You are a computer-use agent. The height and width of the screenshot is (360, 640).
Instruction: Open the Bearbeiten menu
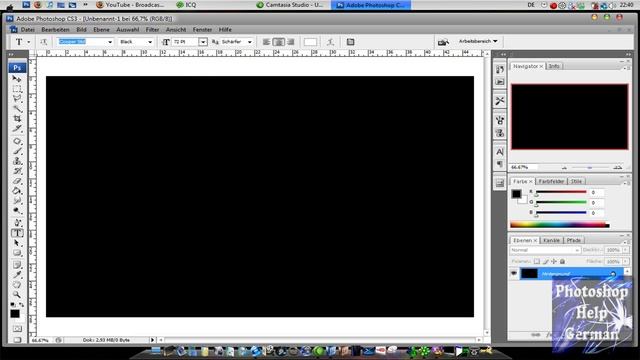(x=55, y=30)
